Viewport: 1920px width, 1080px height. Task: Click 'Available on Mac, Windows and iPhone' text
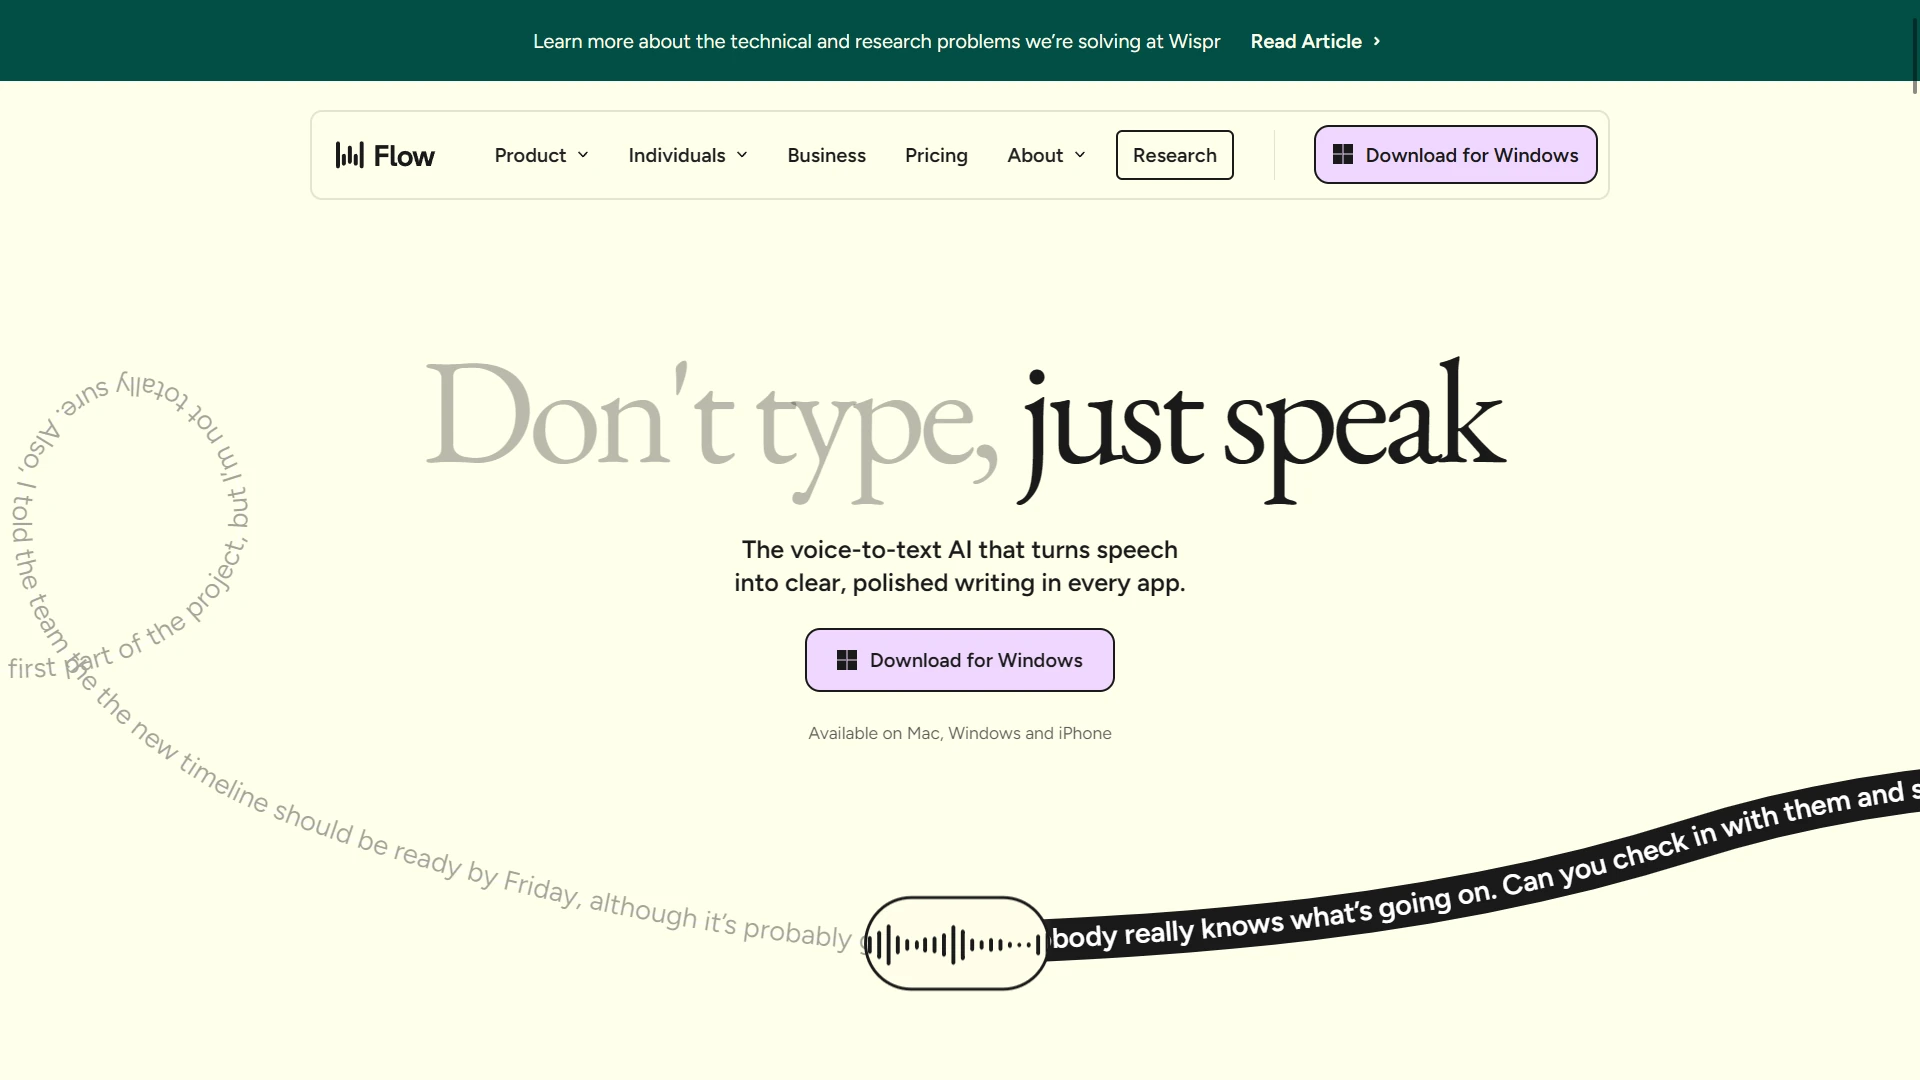click(x=959, y=733)
